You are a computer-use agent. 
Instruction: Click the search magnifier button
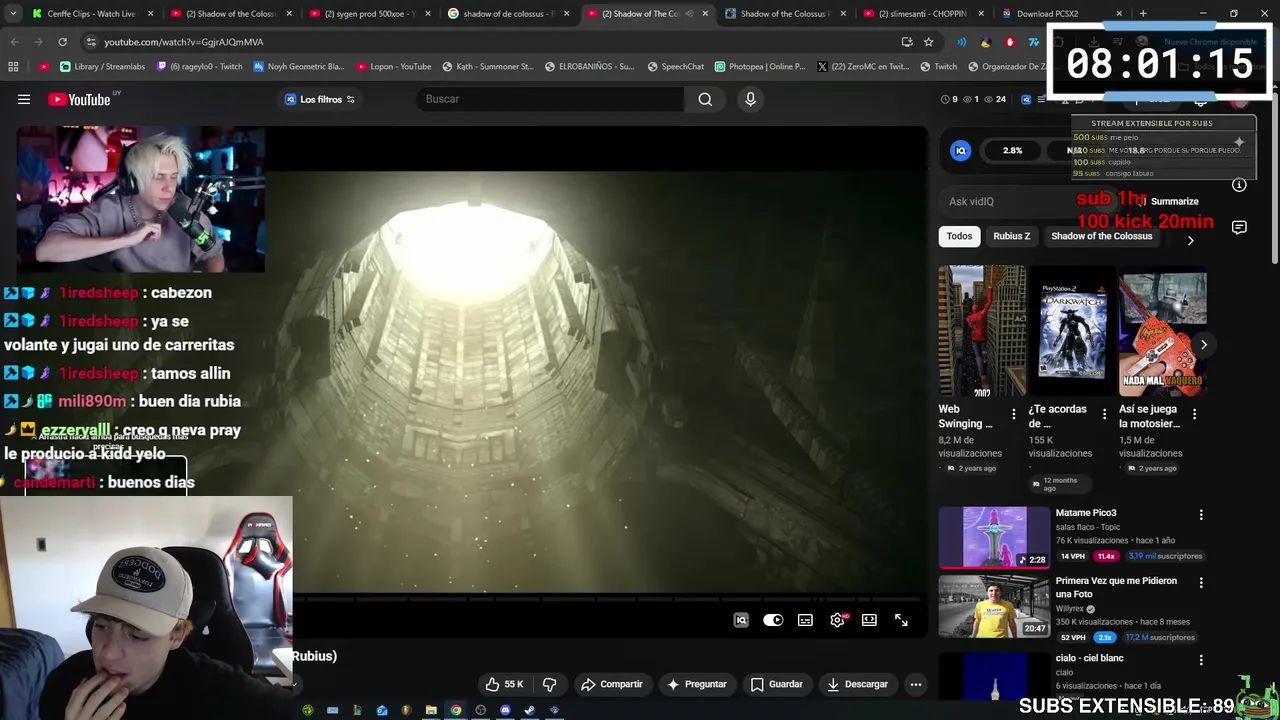coord(705,99)
